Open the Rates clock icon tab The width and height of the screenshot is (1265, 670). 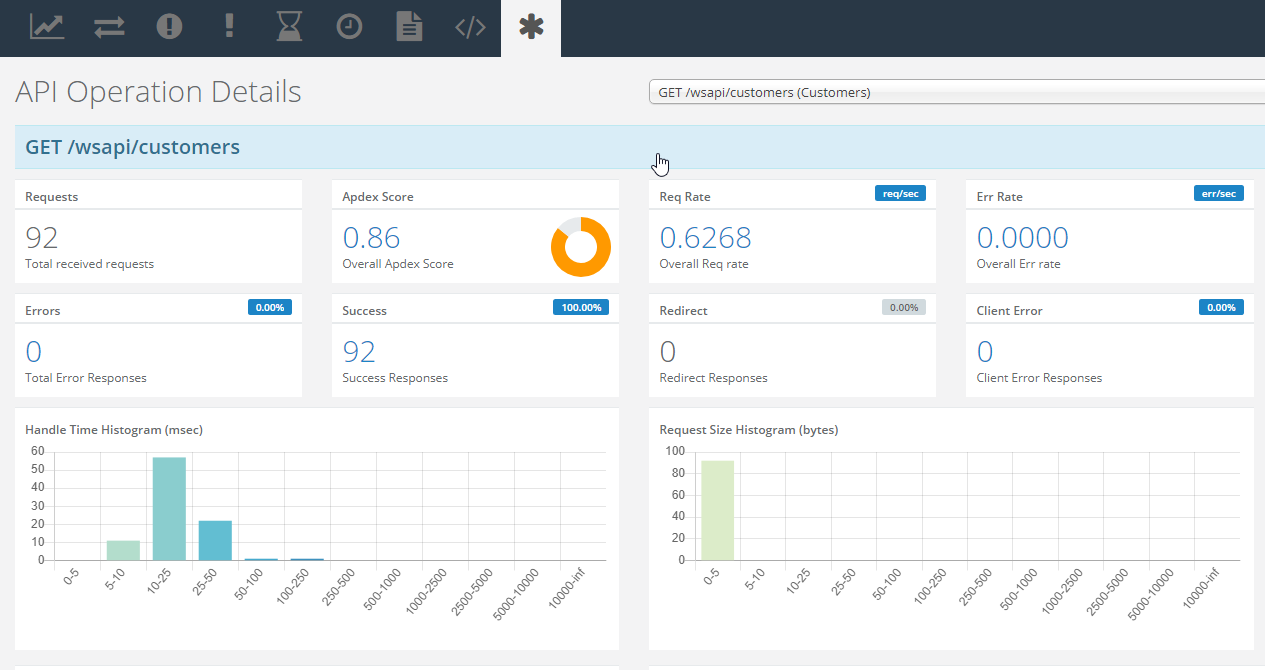coord(349,27)
